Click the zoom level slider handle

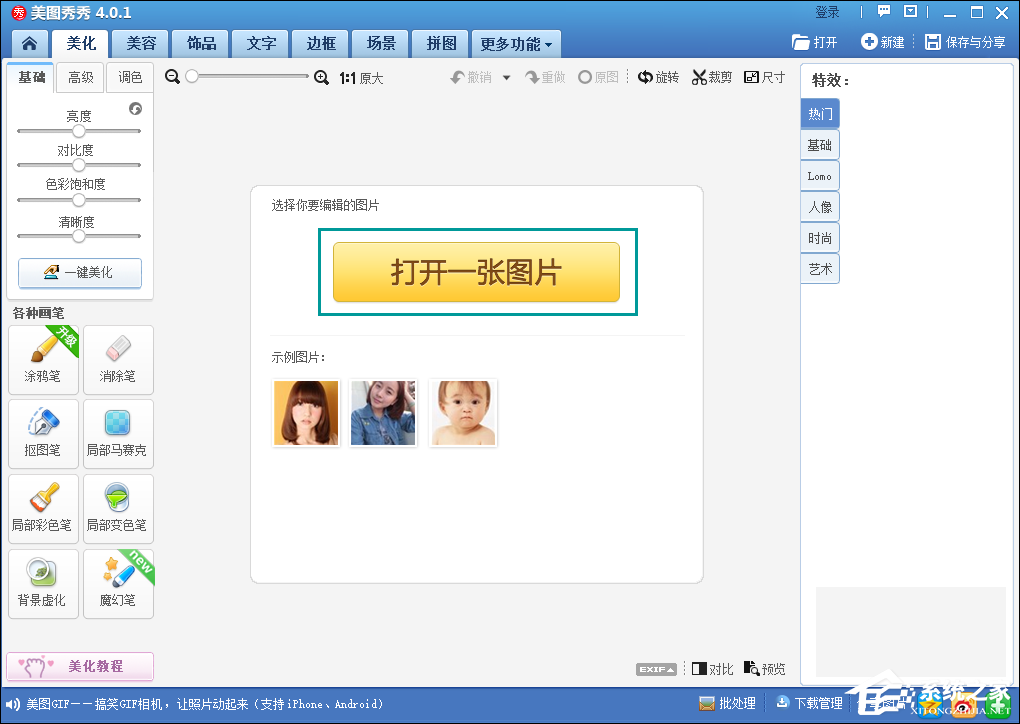[191, 77]
